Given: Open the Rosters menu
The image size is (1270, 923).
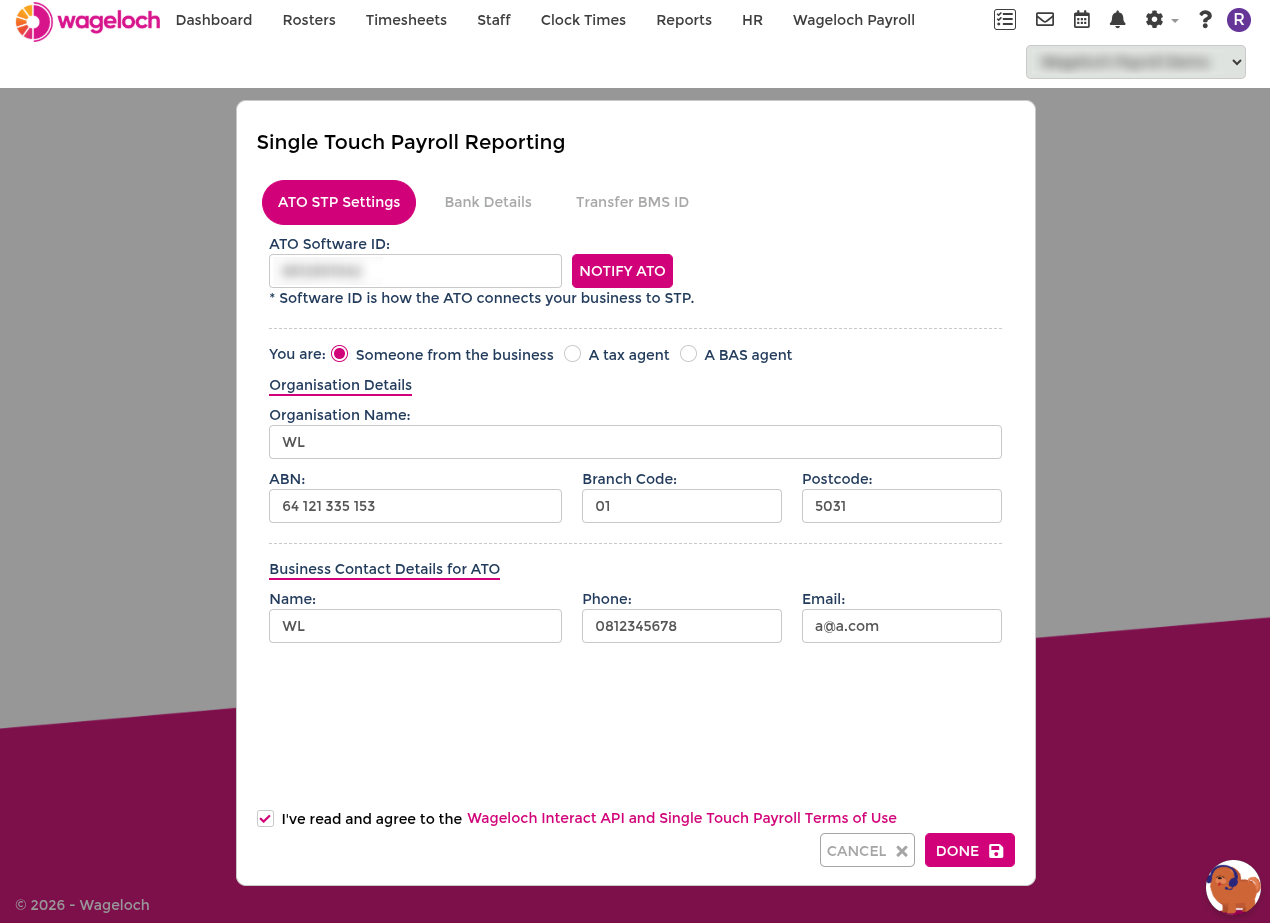Looking at the screenshot, I should pos(309,20).
